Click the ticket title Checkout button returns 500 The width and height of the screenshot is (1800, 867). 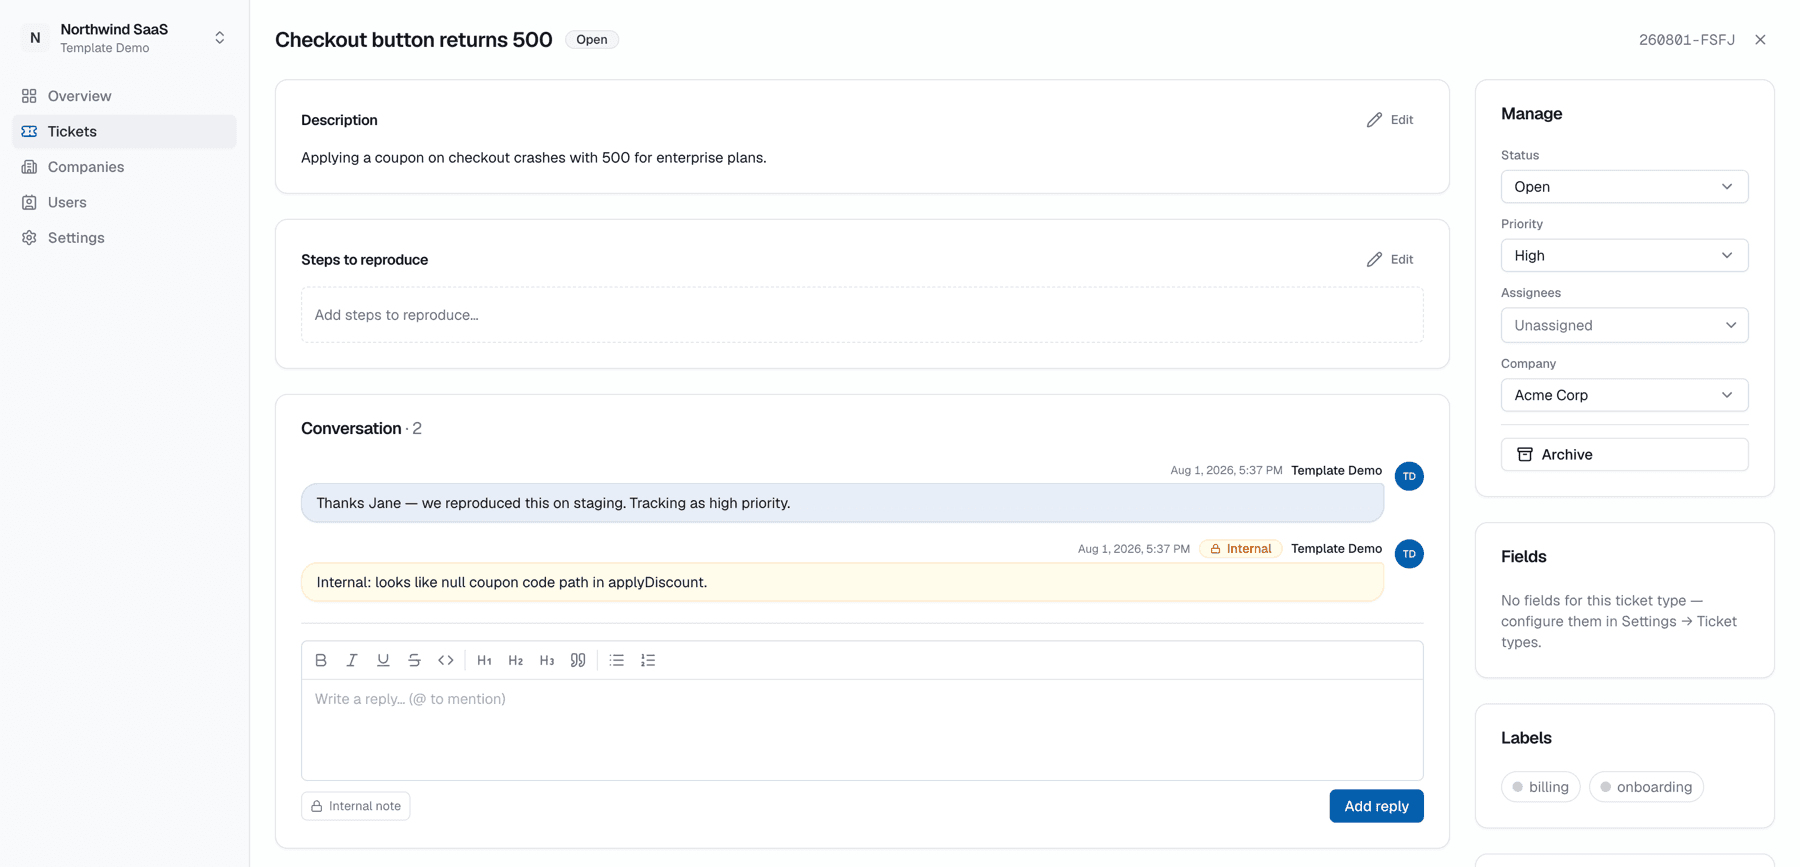click(x=414, y=40)
